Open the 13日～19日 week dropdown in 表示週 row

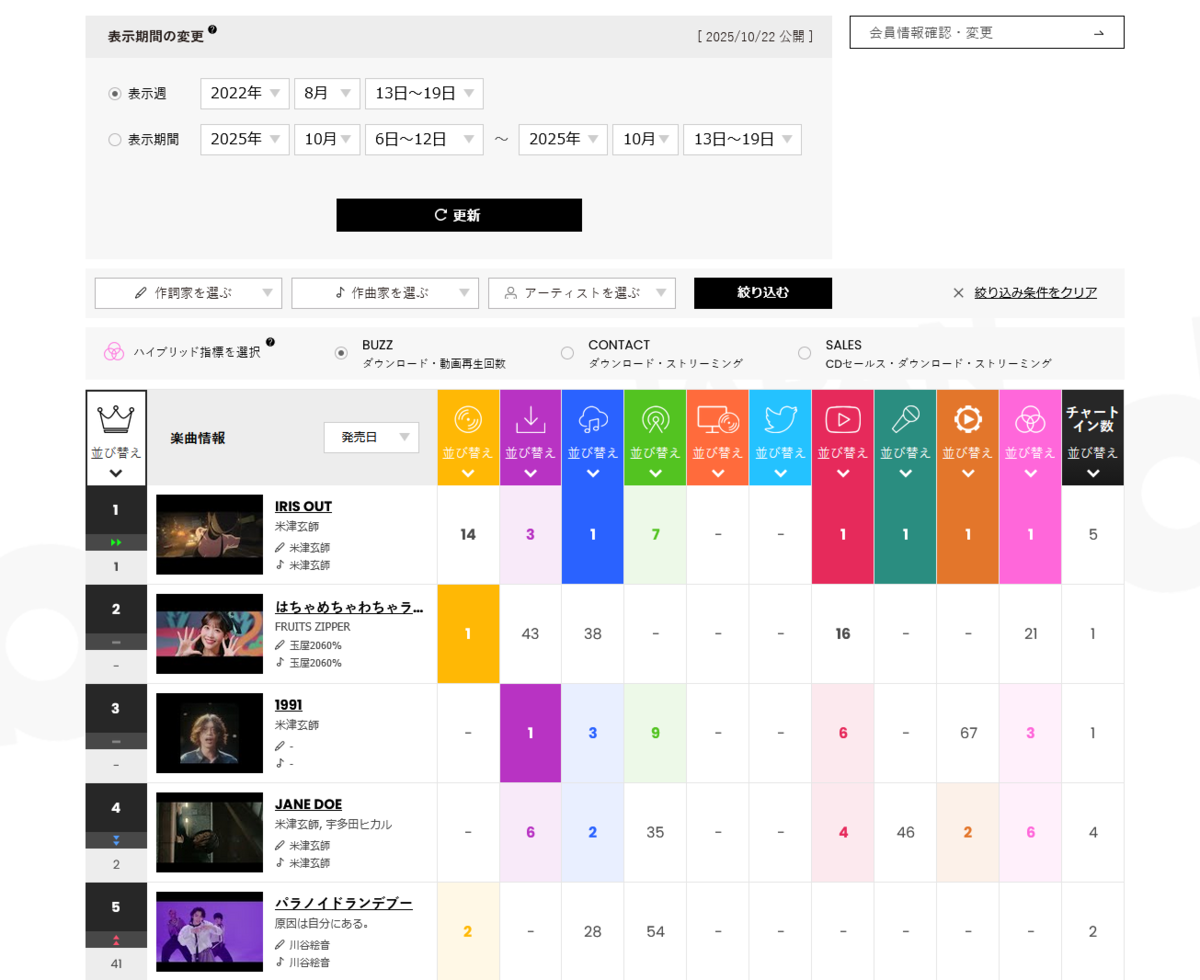pos(424,94)
